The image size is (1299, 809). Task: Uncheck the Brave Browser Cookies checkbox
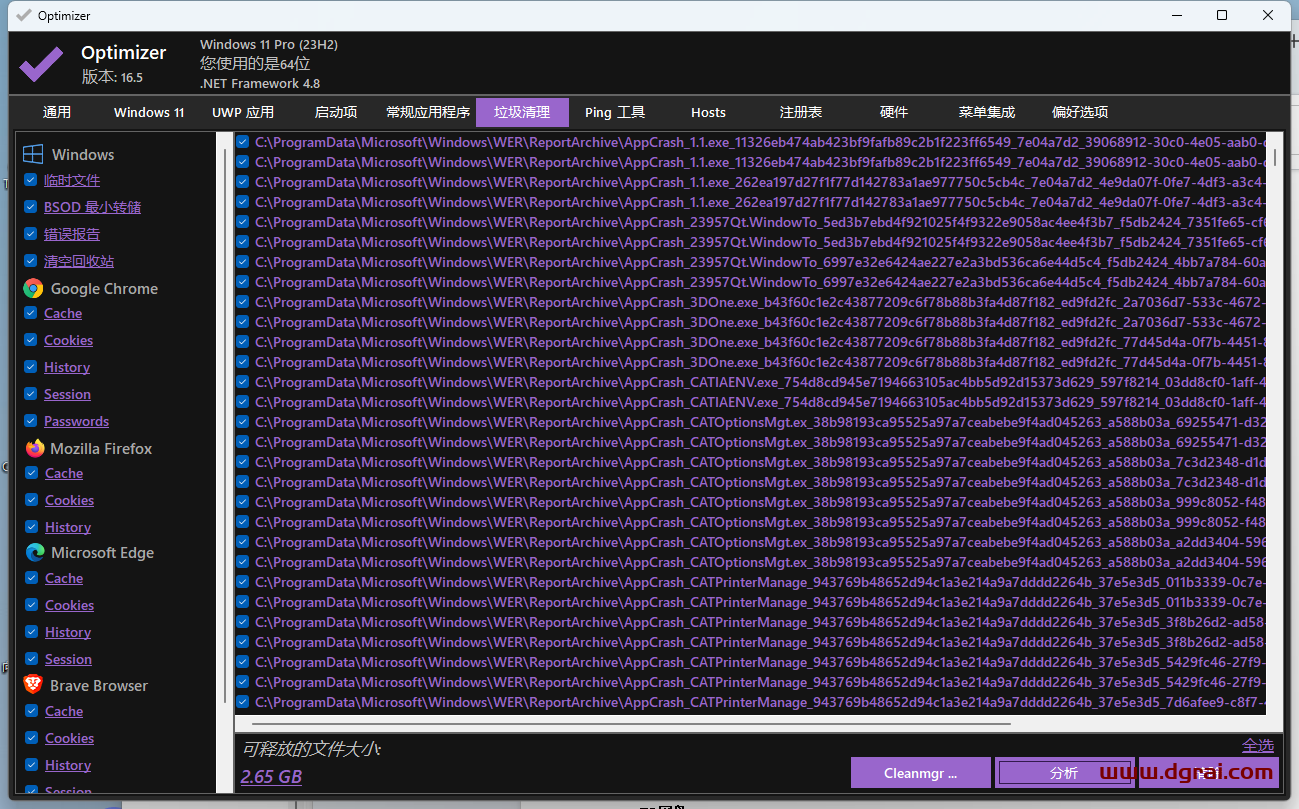[31, 738]
